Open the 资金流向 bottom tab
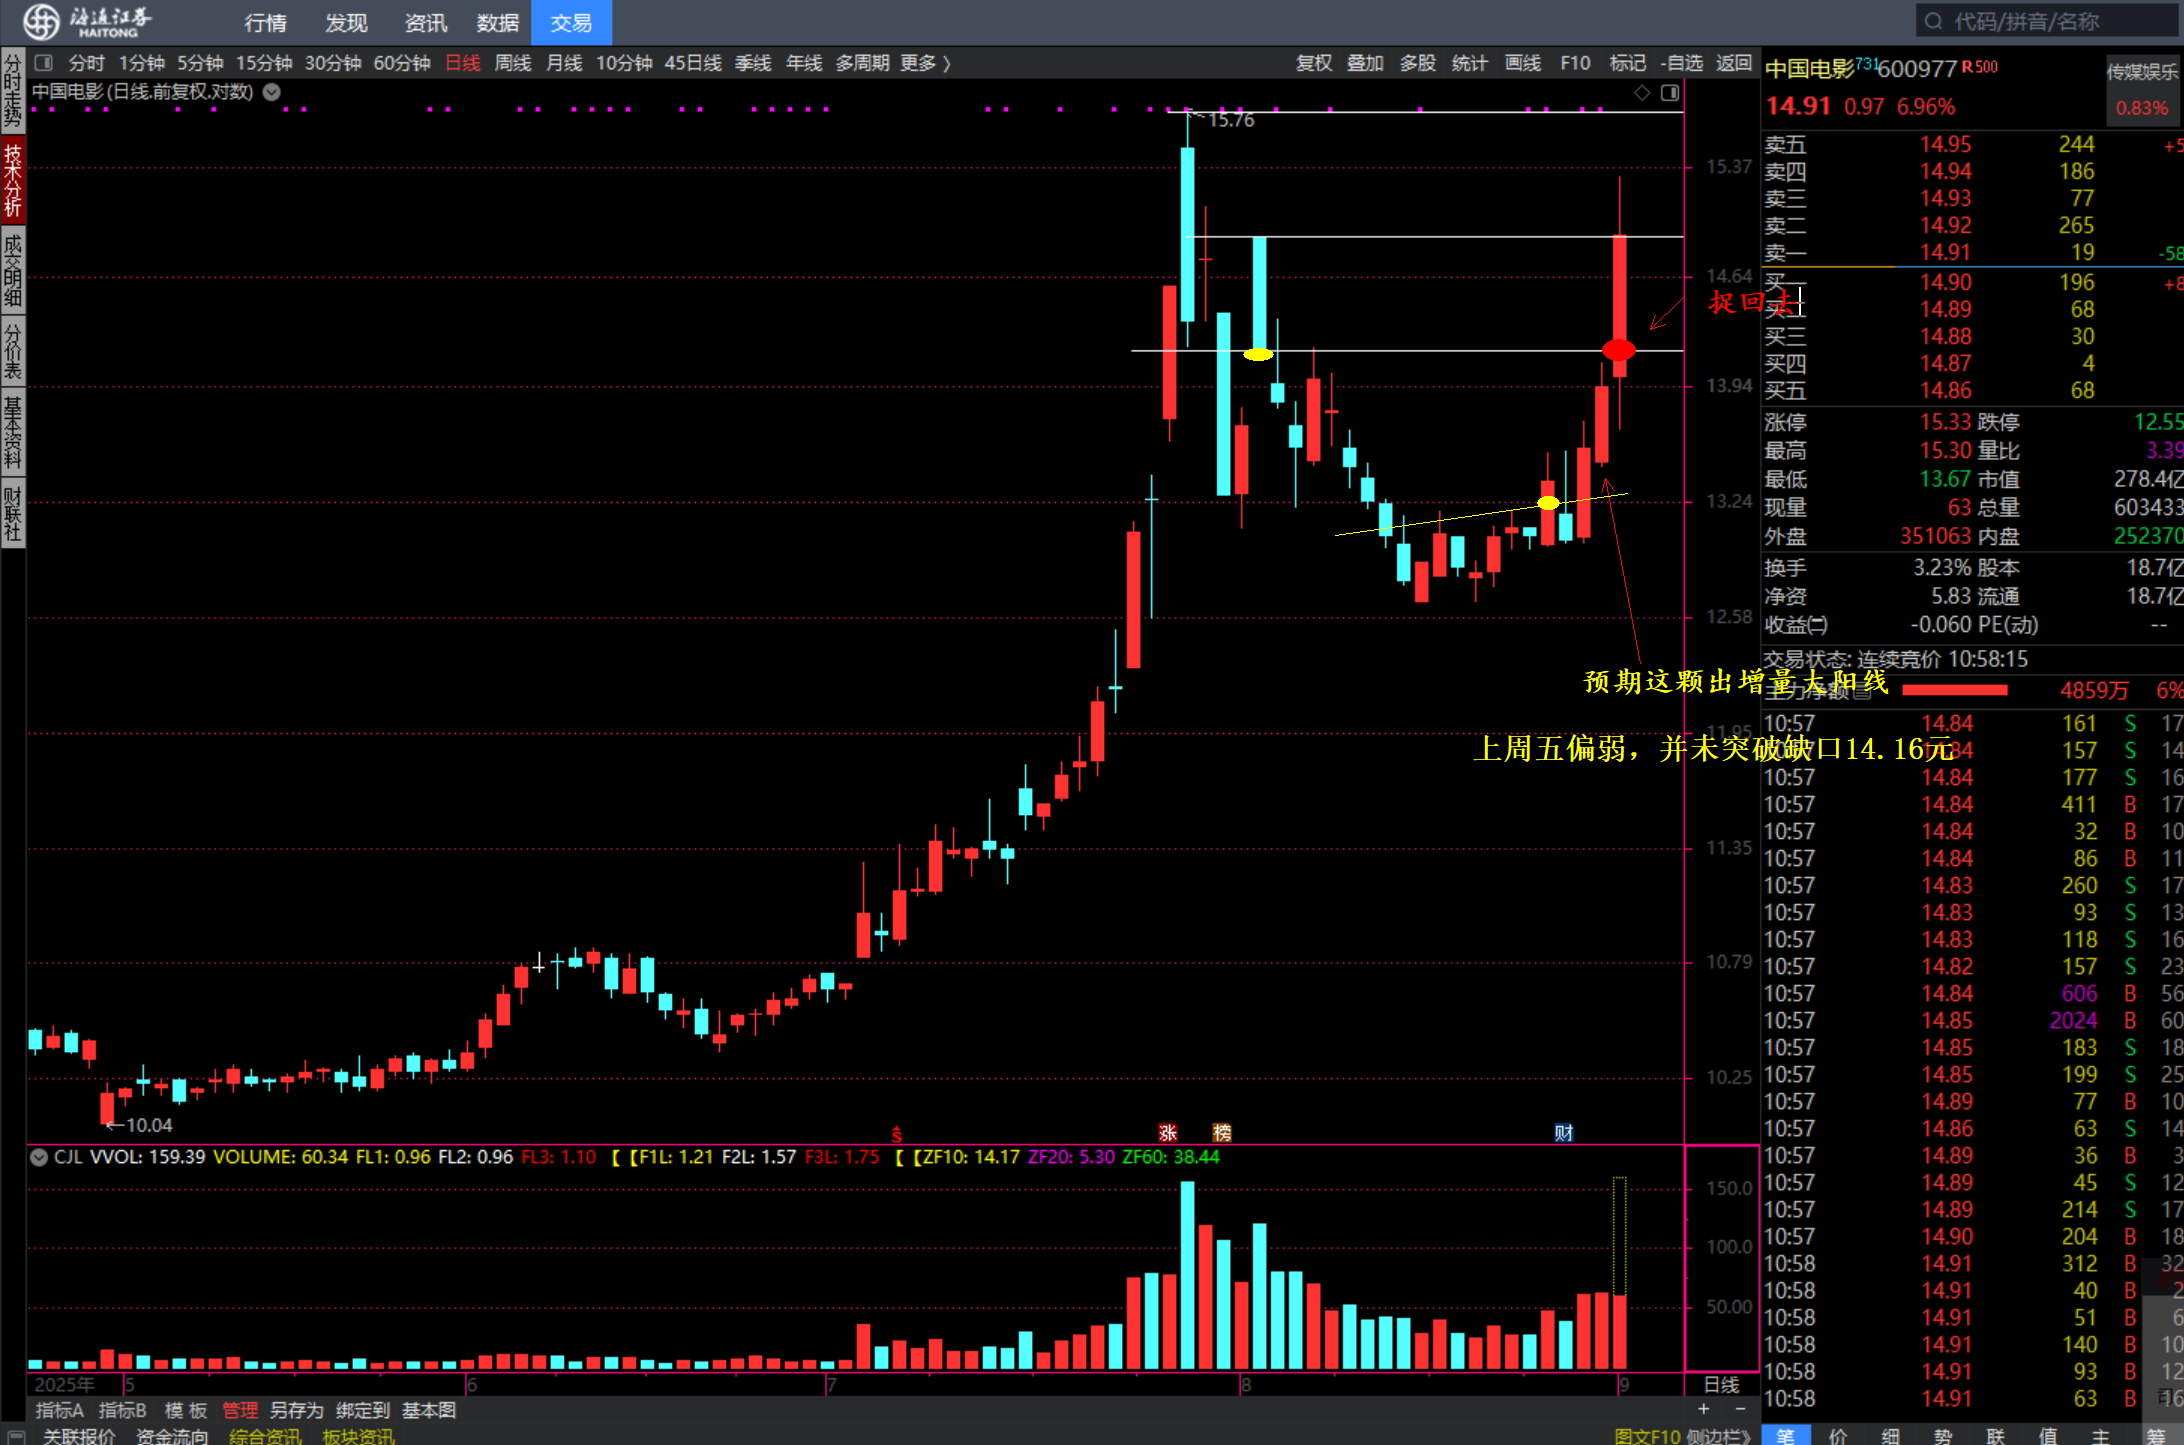2184x1445 pixels. [172, 1436]
